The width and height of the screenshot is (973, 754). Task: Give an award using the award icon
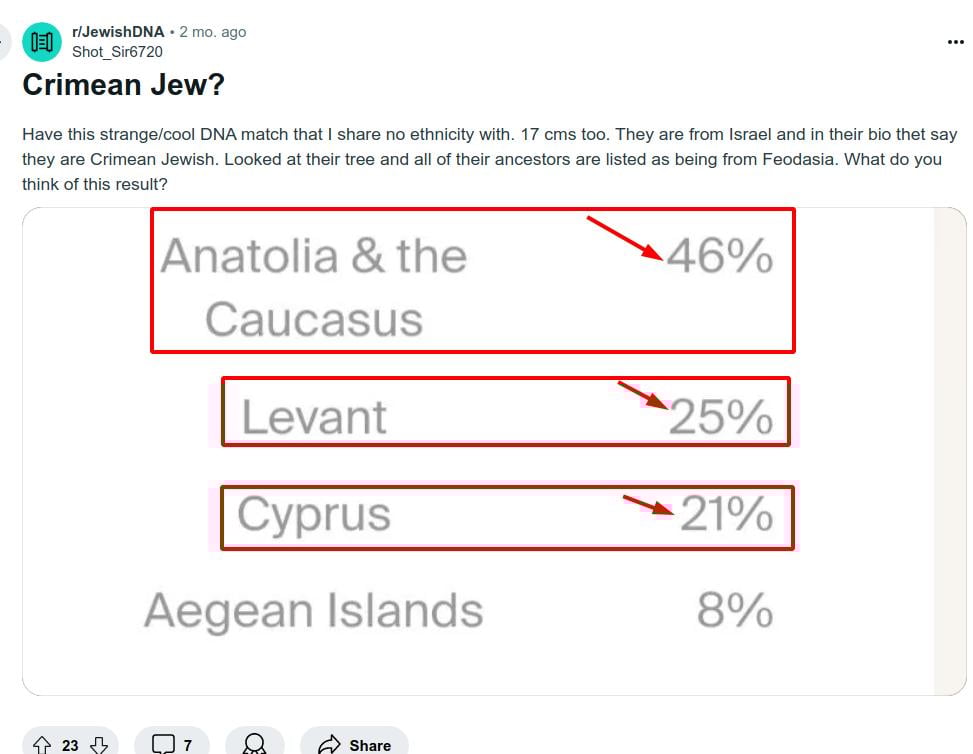click(254, 743)
